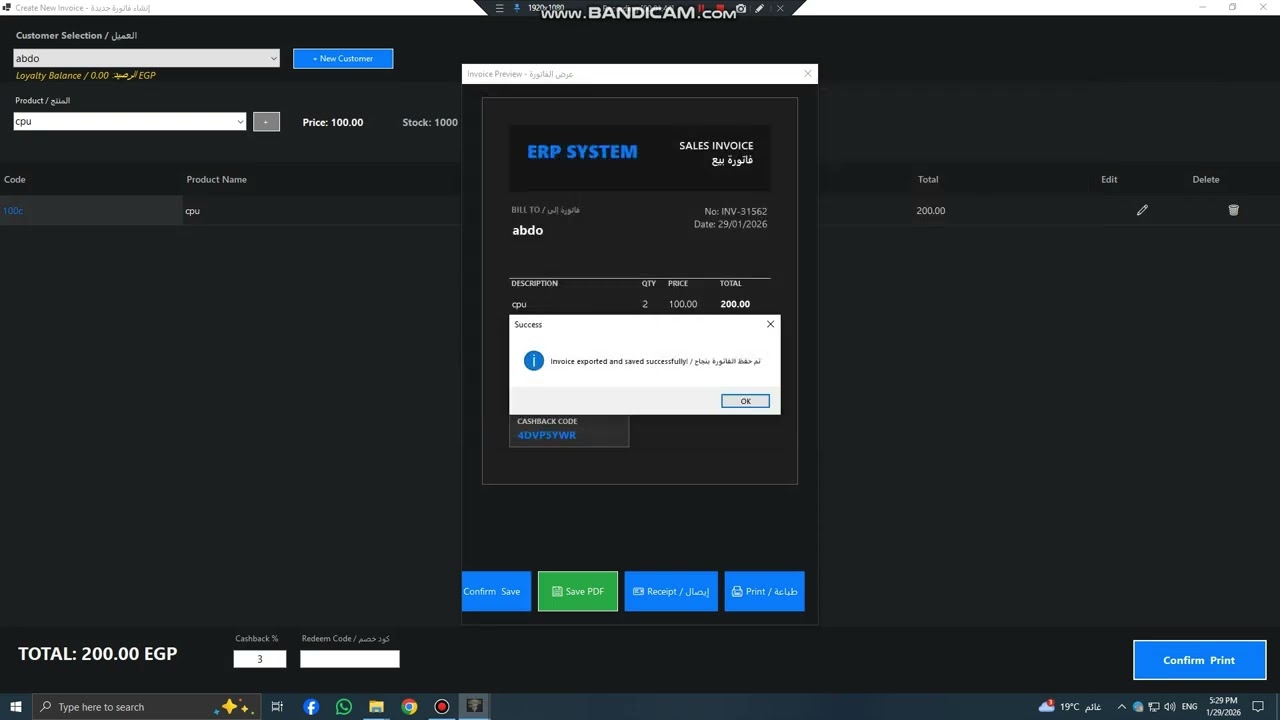Click the Edit column header
Image resolution: width=1280 pixels, height=720 pixels.
point(1109,179)
